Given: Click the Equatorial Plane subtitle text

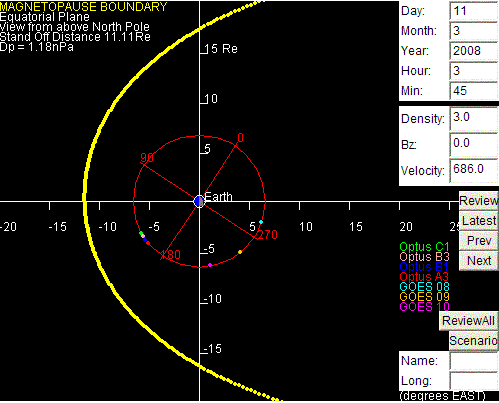Looking at the screenshot, I should click(45, 17).
